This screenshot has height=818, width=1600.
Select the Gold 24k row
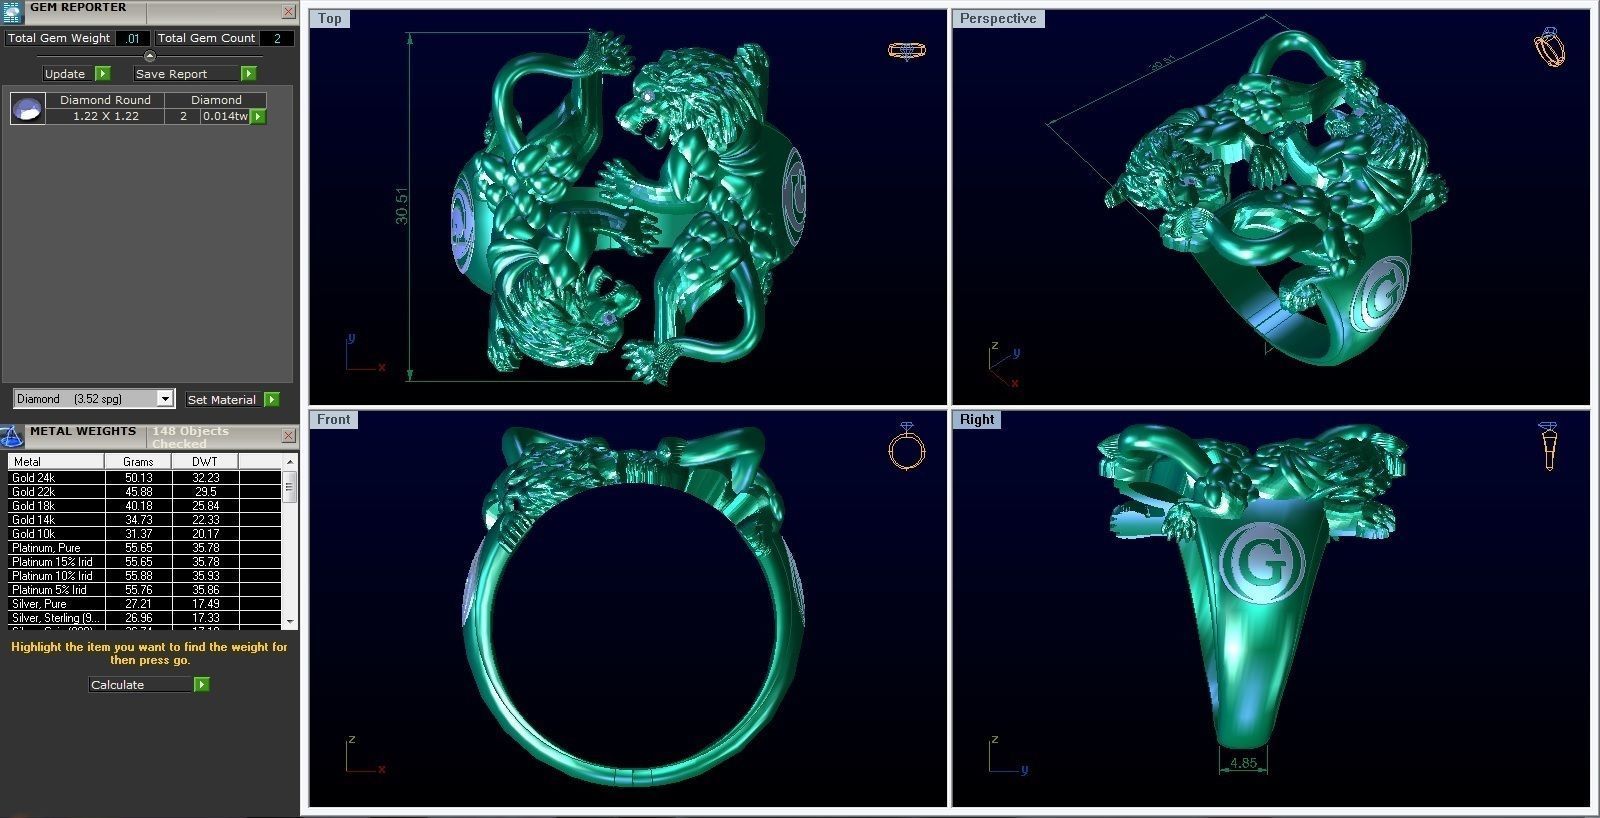point(145,478)
